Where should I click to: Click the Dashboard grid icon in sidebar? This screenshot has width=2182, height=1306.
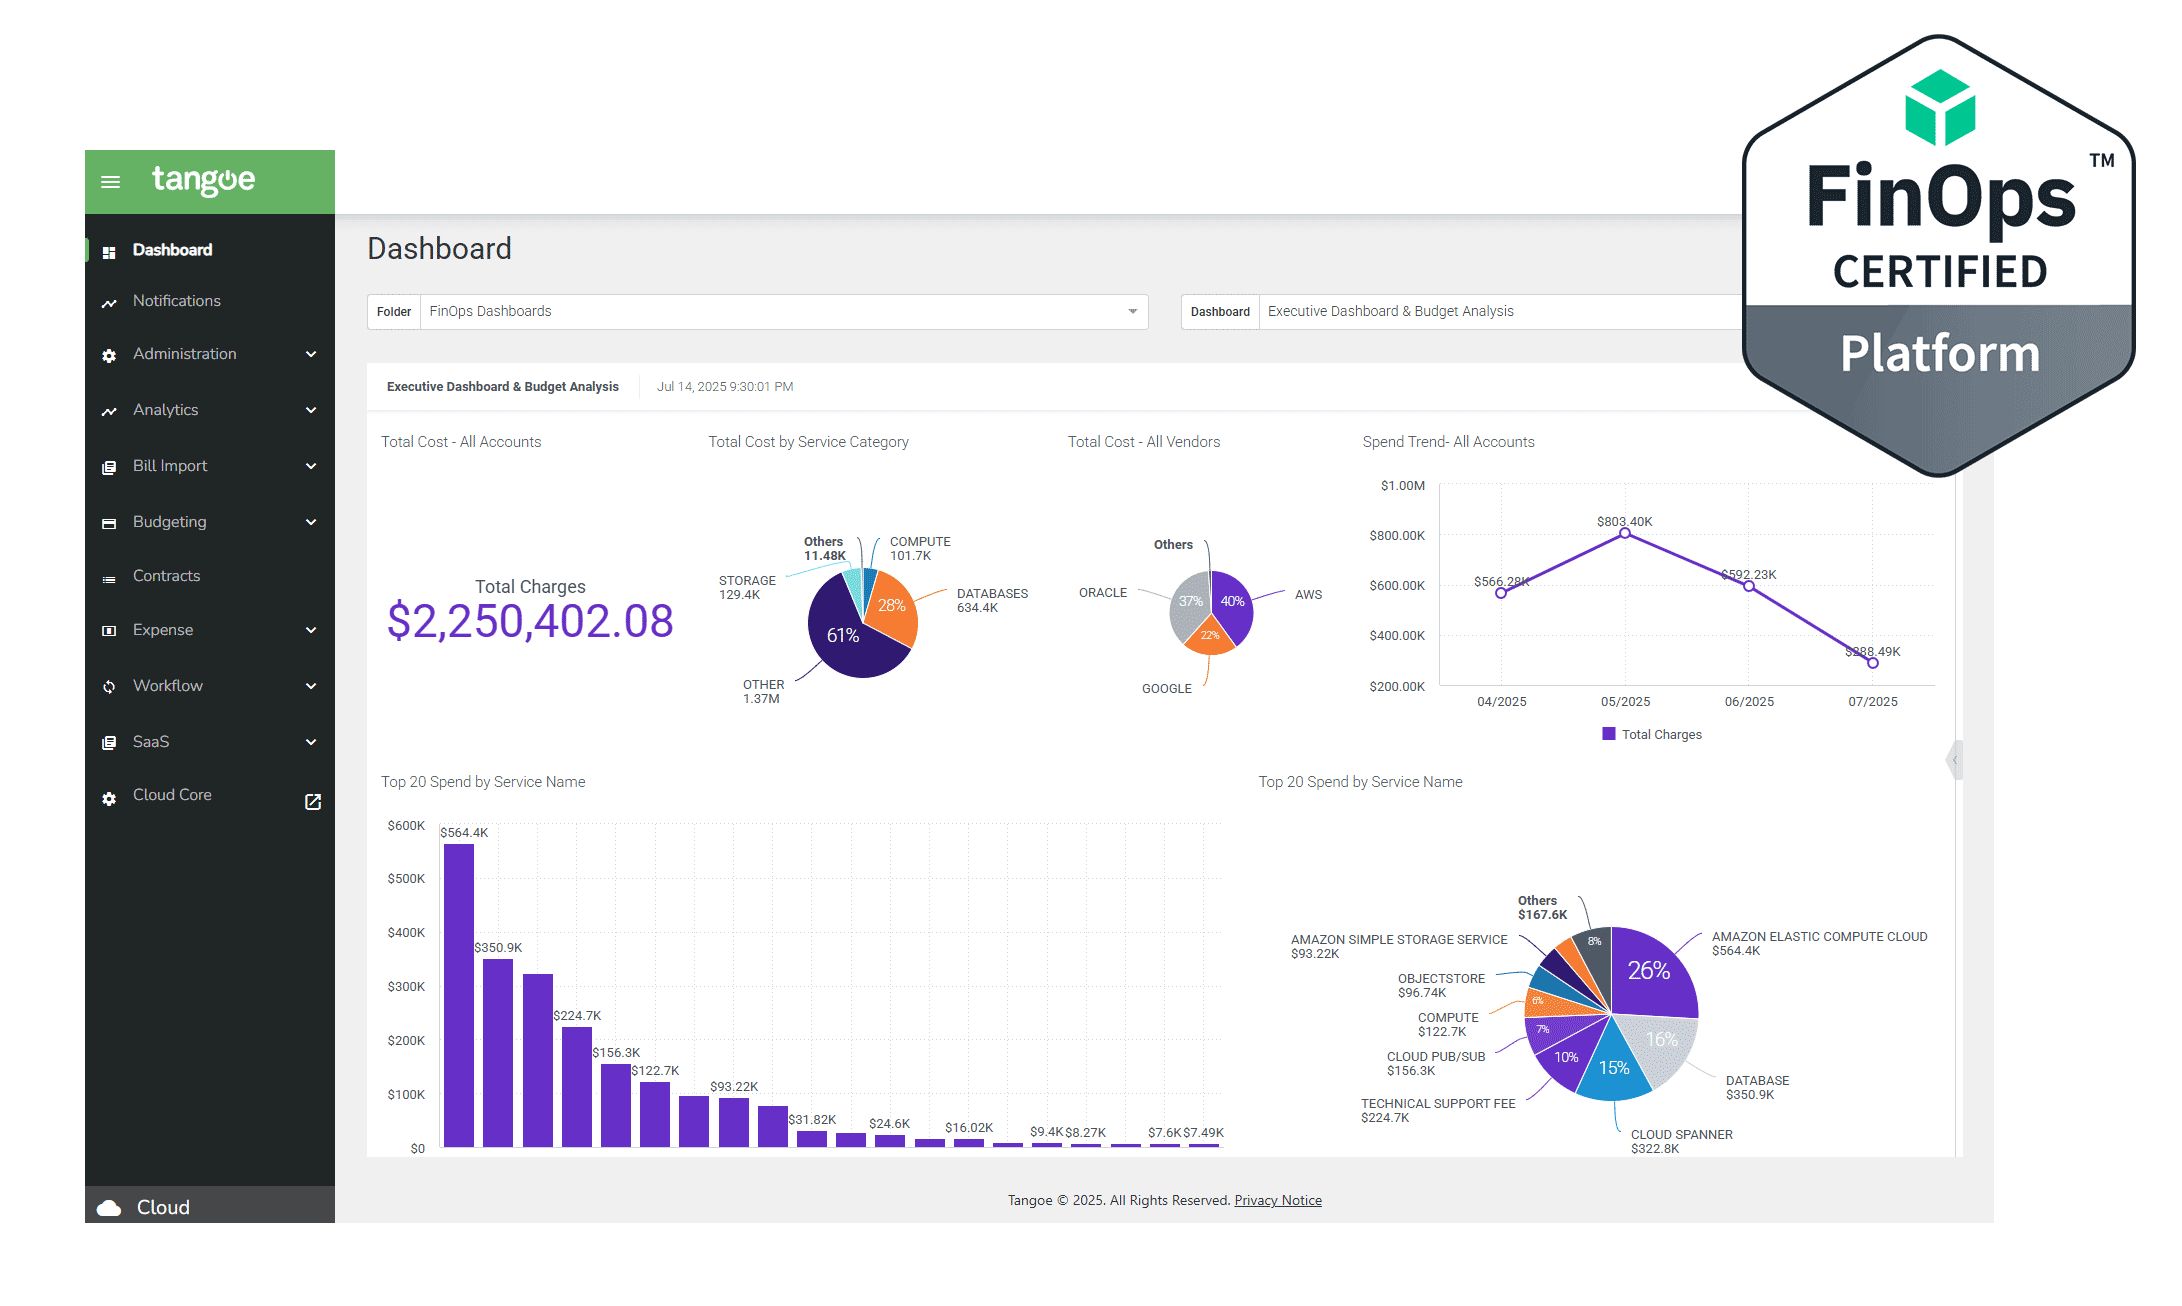109,252
